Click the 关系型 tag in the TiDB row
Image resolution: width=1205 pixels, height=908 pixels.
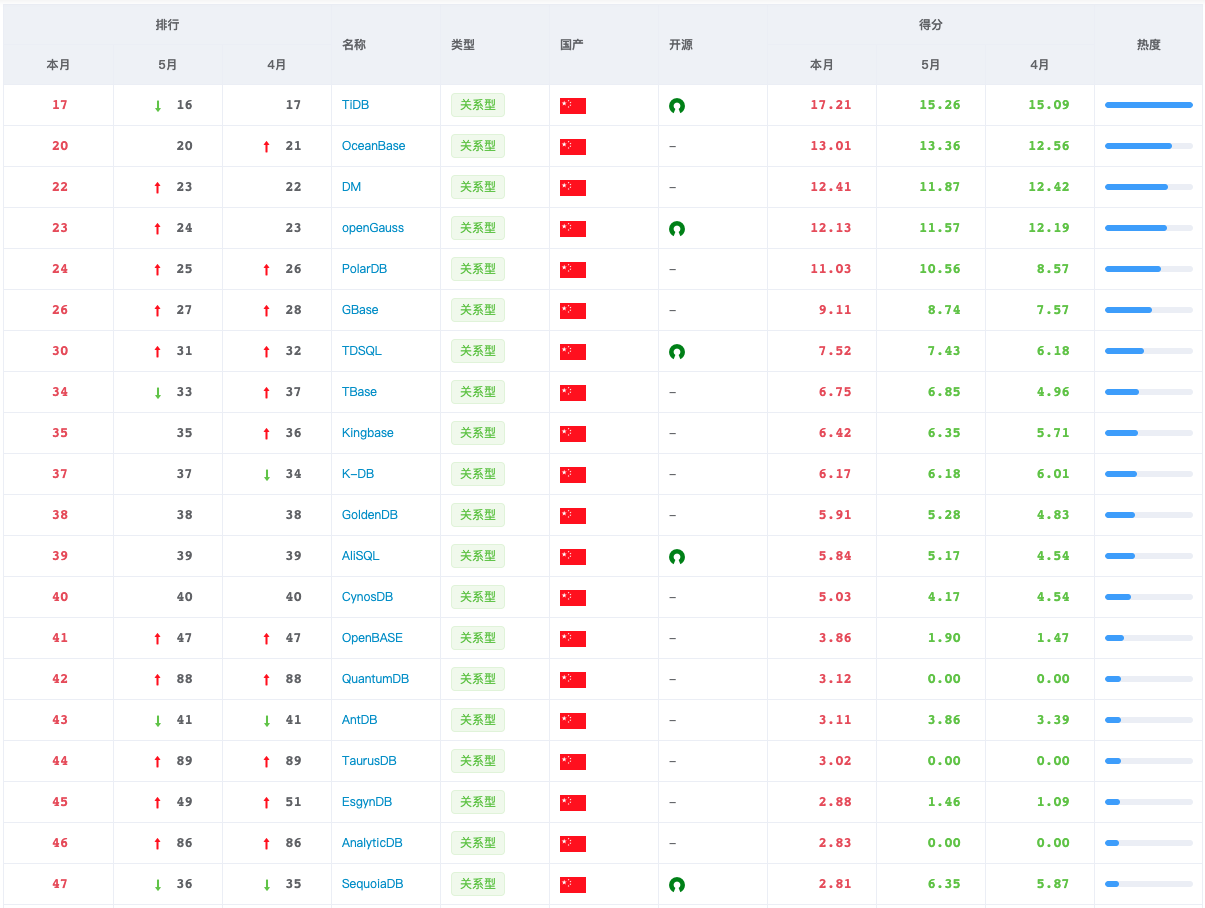478,105
